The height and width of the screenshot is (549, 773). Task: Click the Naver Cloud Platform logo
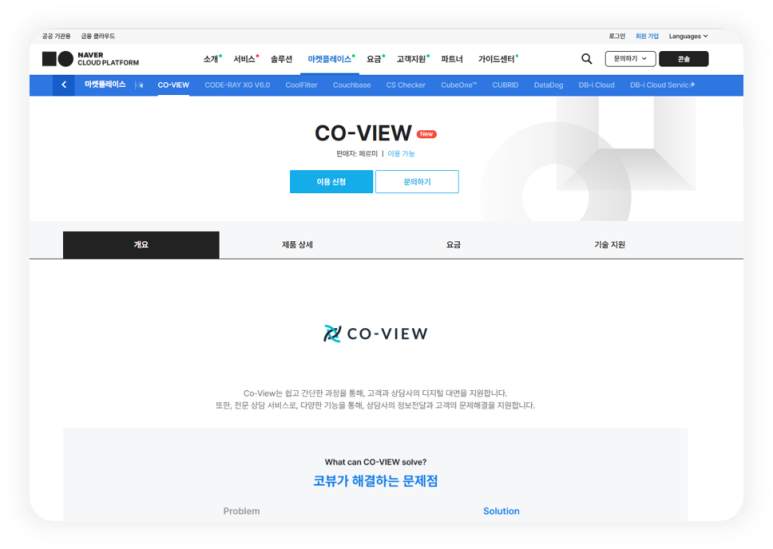pyautogui.click(x=91, y=59)
